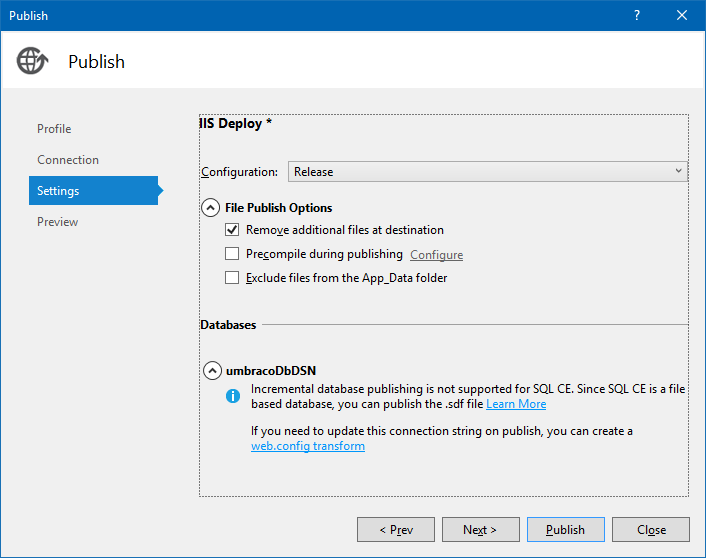Collapse the File Publish Options section
Screen dimensions: 706x558
click(211, 208)
